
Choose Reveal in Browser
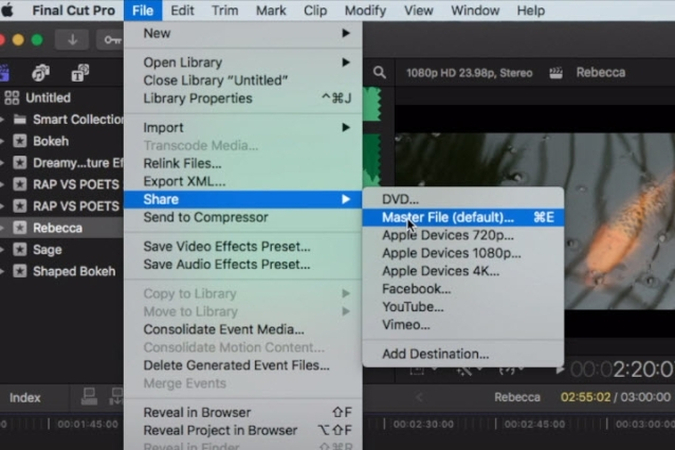click(243, 413)
